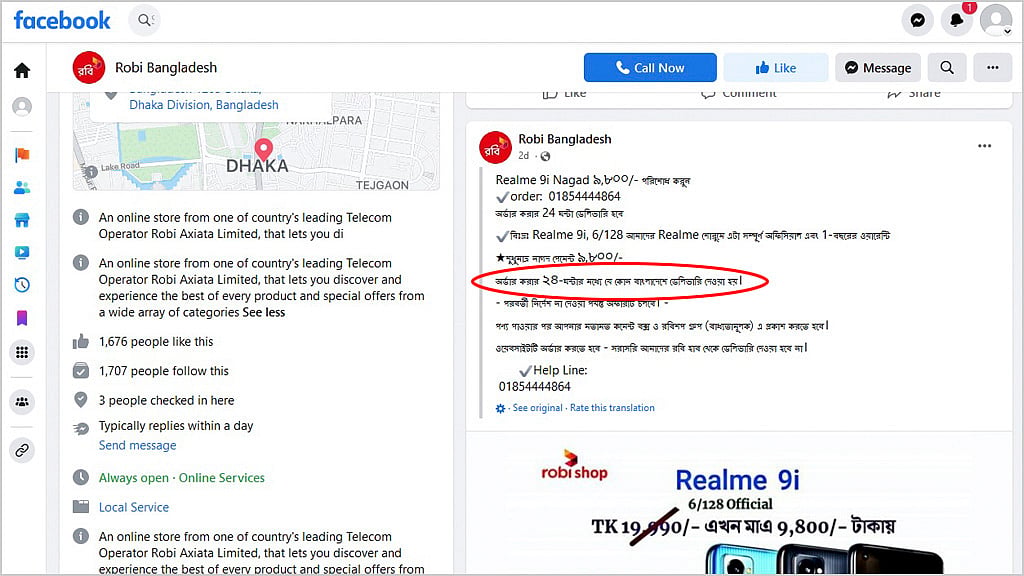Screen dimensions: 1024x576
Task: Click the public globe audience icon
Action: 545,156
